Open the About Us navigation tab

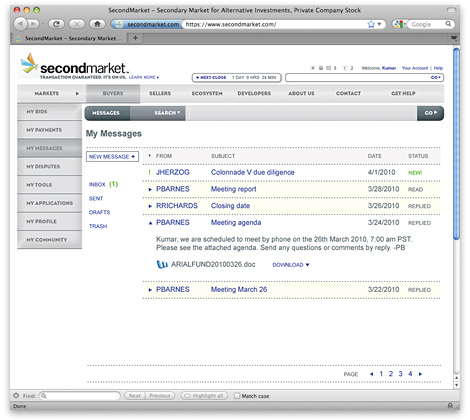[x=301, y=93]
